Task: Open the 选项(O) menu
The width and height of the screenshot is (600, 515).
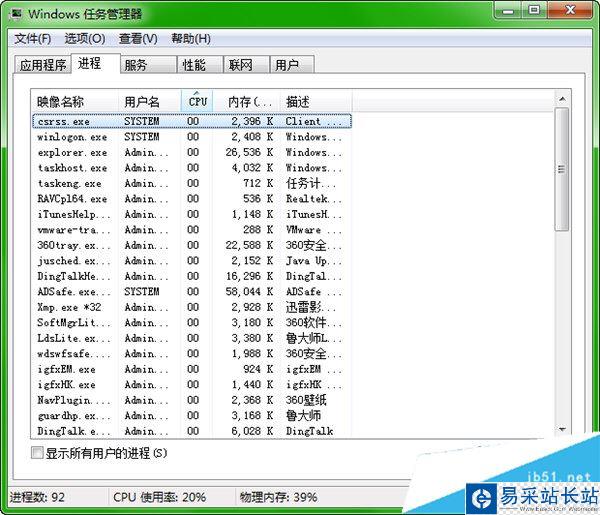Action: [85, 39]
